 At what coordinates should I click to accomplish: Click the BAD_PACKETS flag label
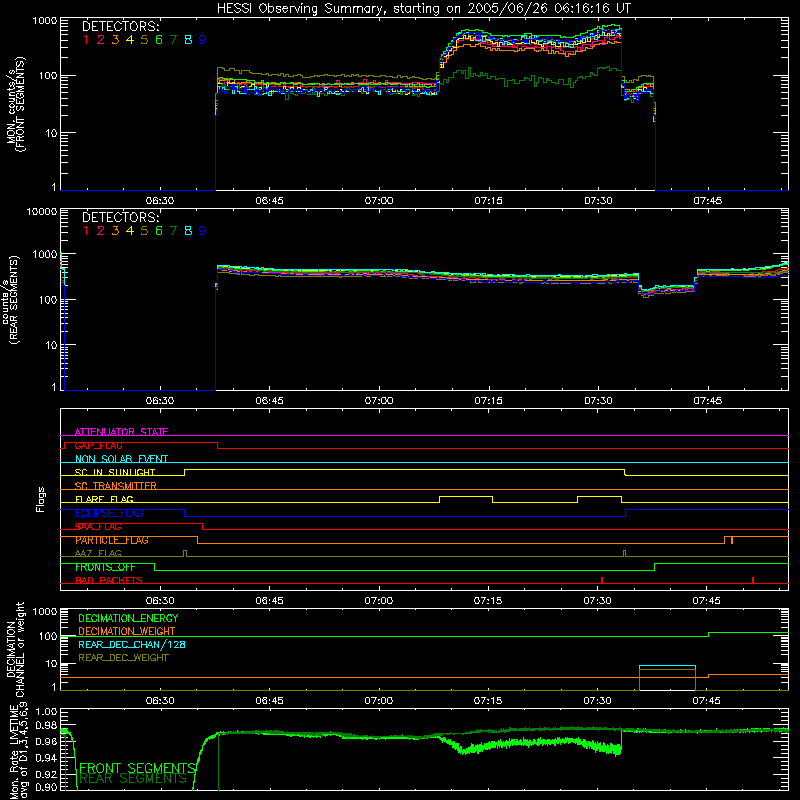(x=109, y=580)
